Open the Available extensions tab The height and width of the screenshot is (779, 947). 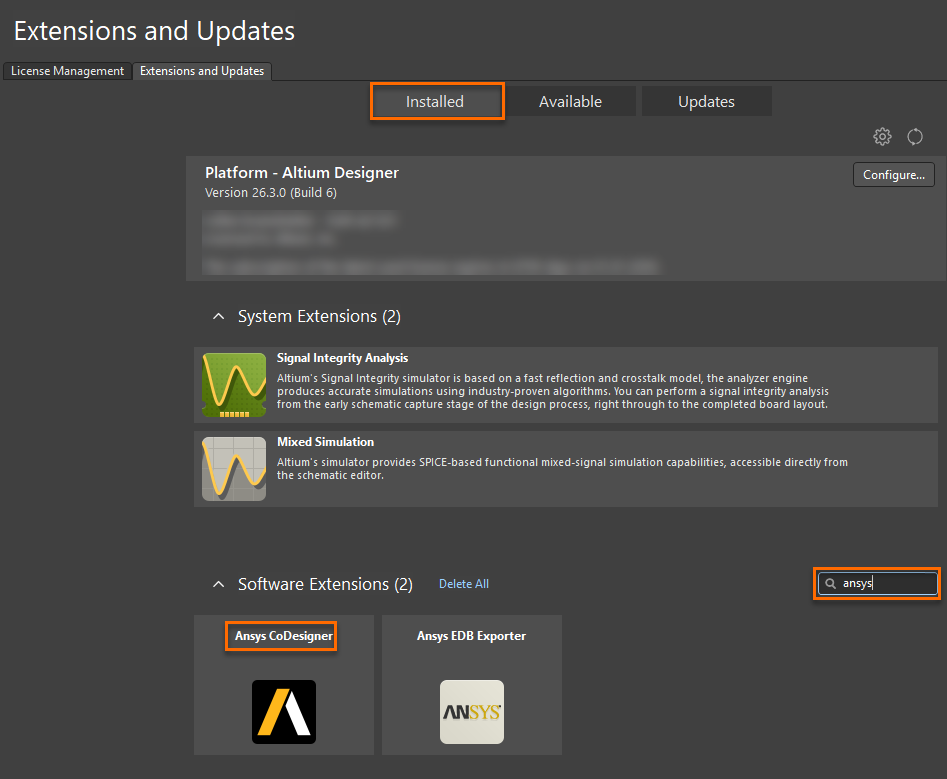tap(570, 101)
